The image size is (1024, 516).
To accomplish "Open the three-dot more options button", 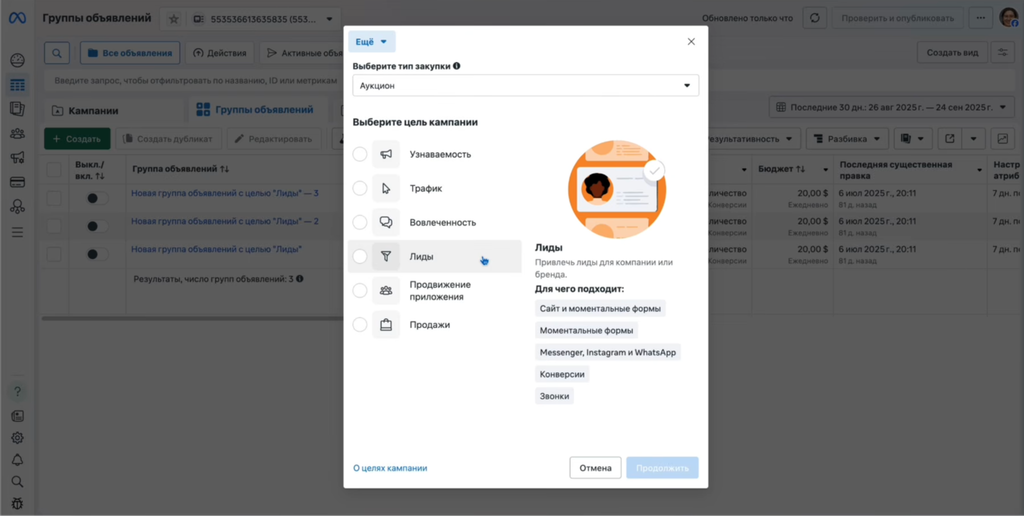I will point(980,18).
